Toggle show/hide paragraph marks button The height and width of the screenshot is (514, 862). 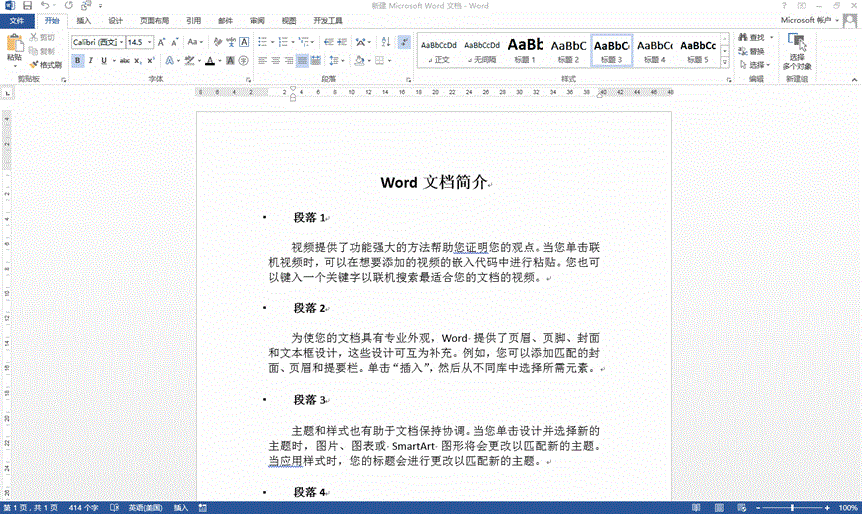click(404, 42)
